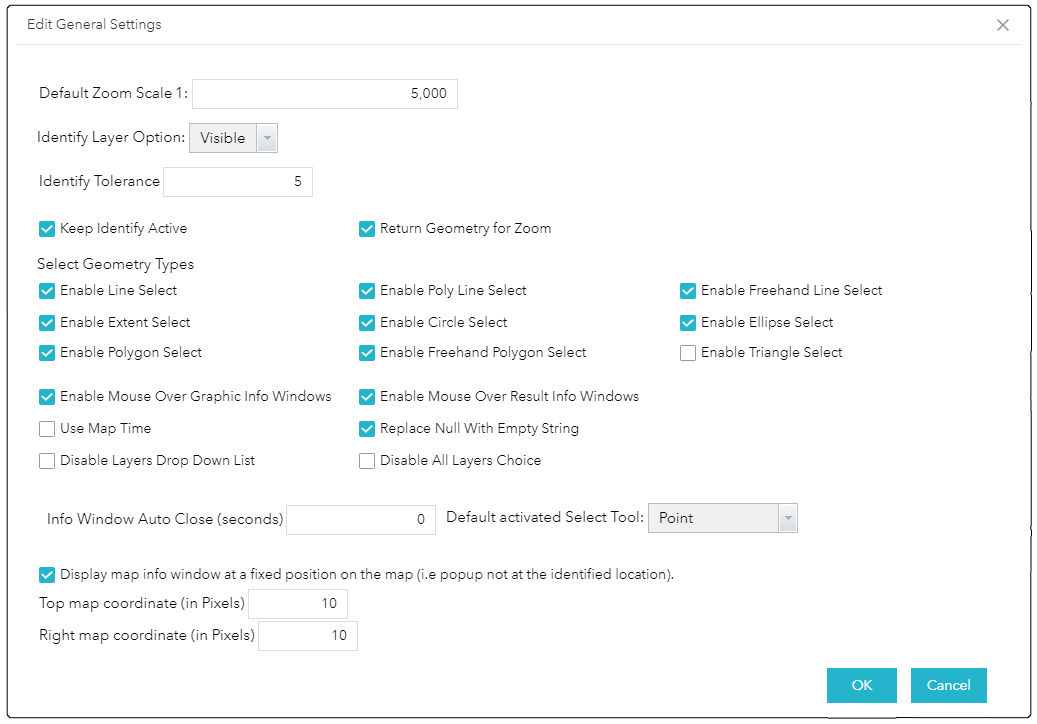The height and width of the screenshot is (724, 1037).
Task: Cancel the Edit General Settings dialog
Action: (948, 685)
